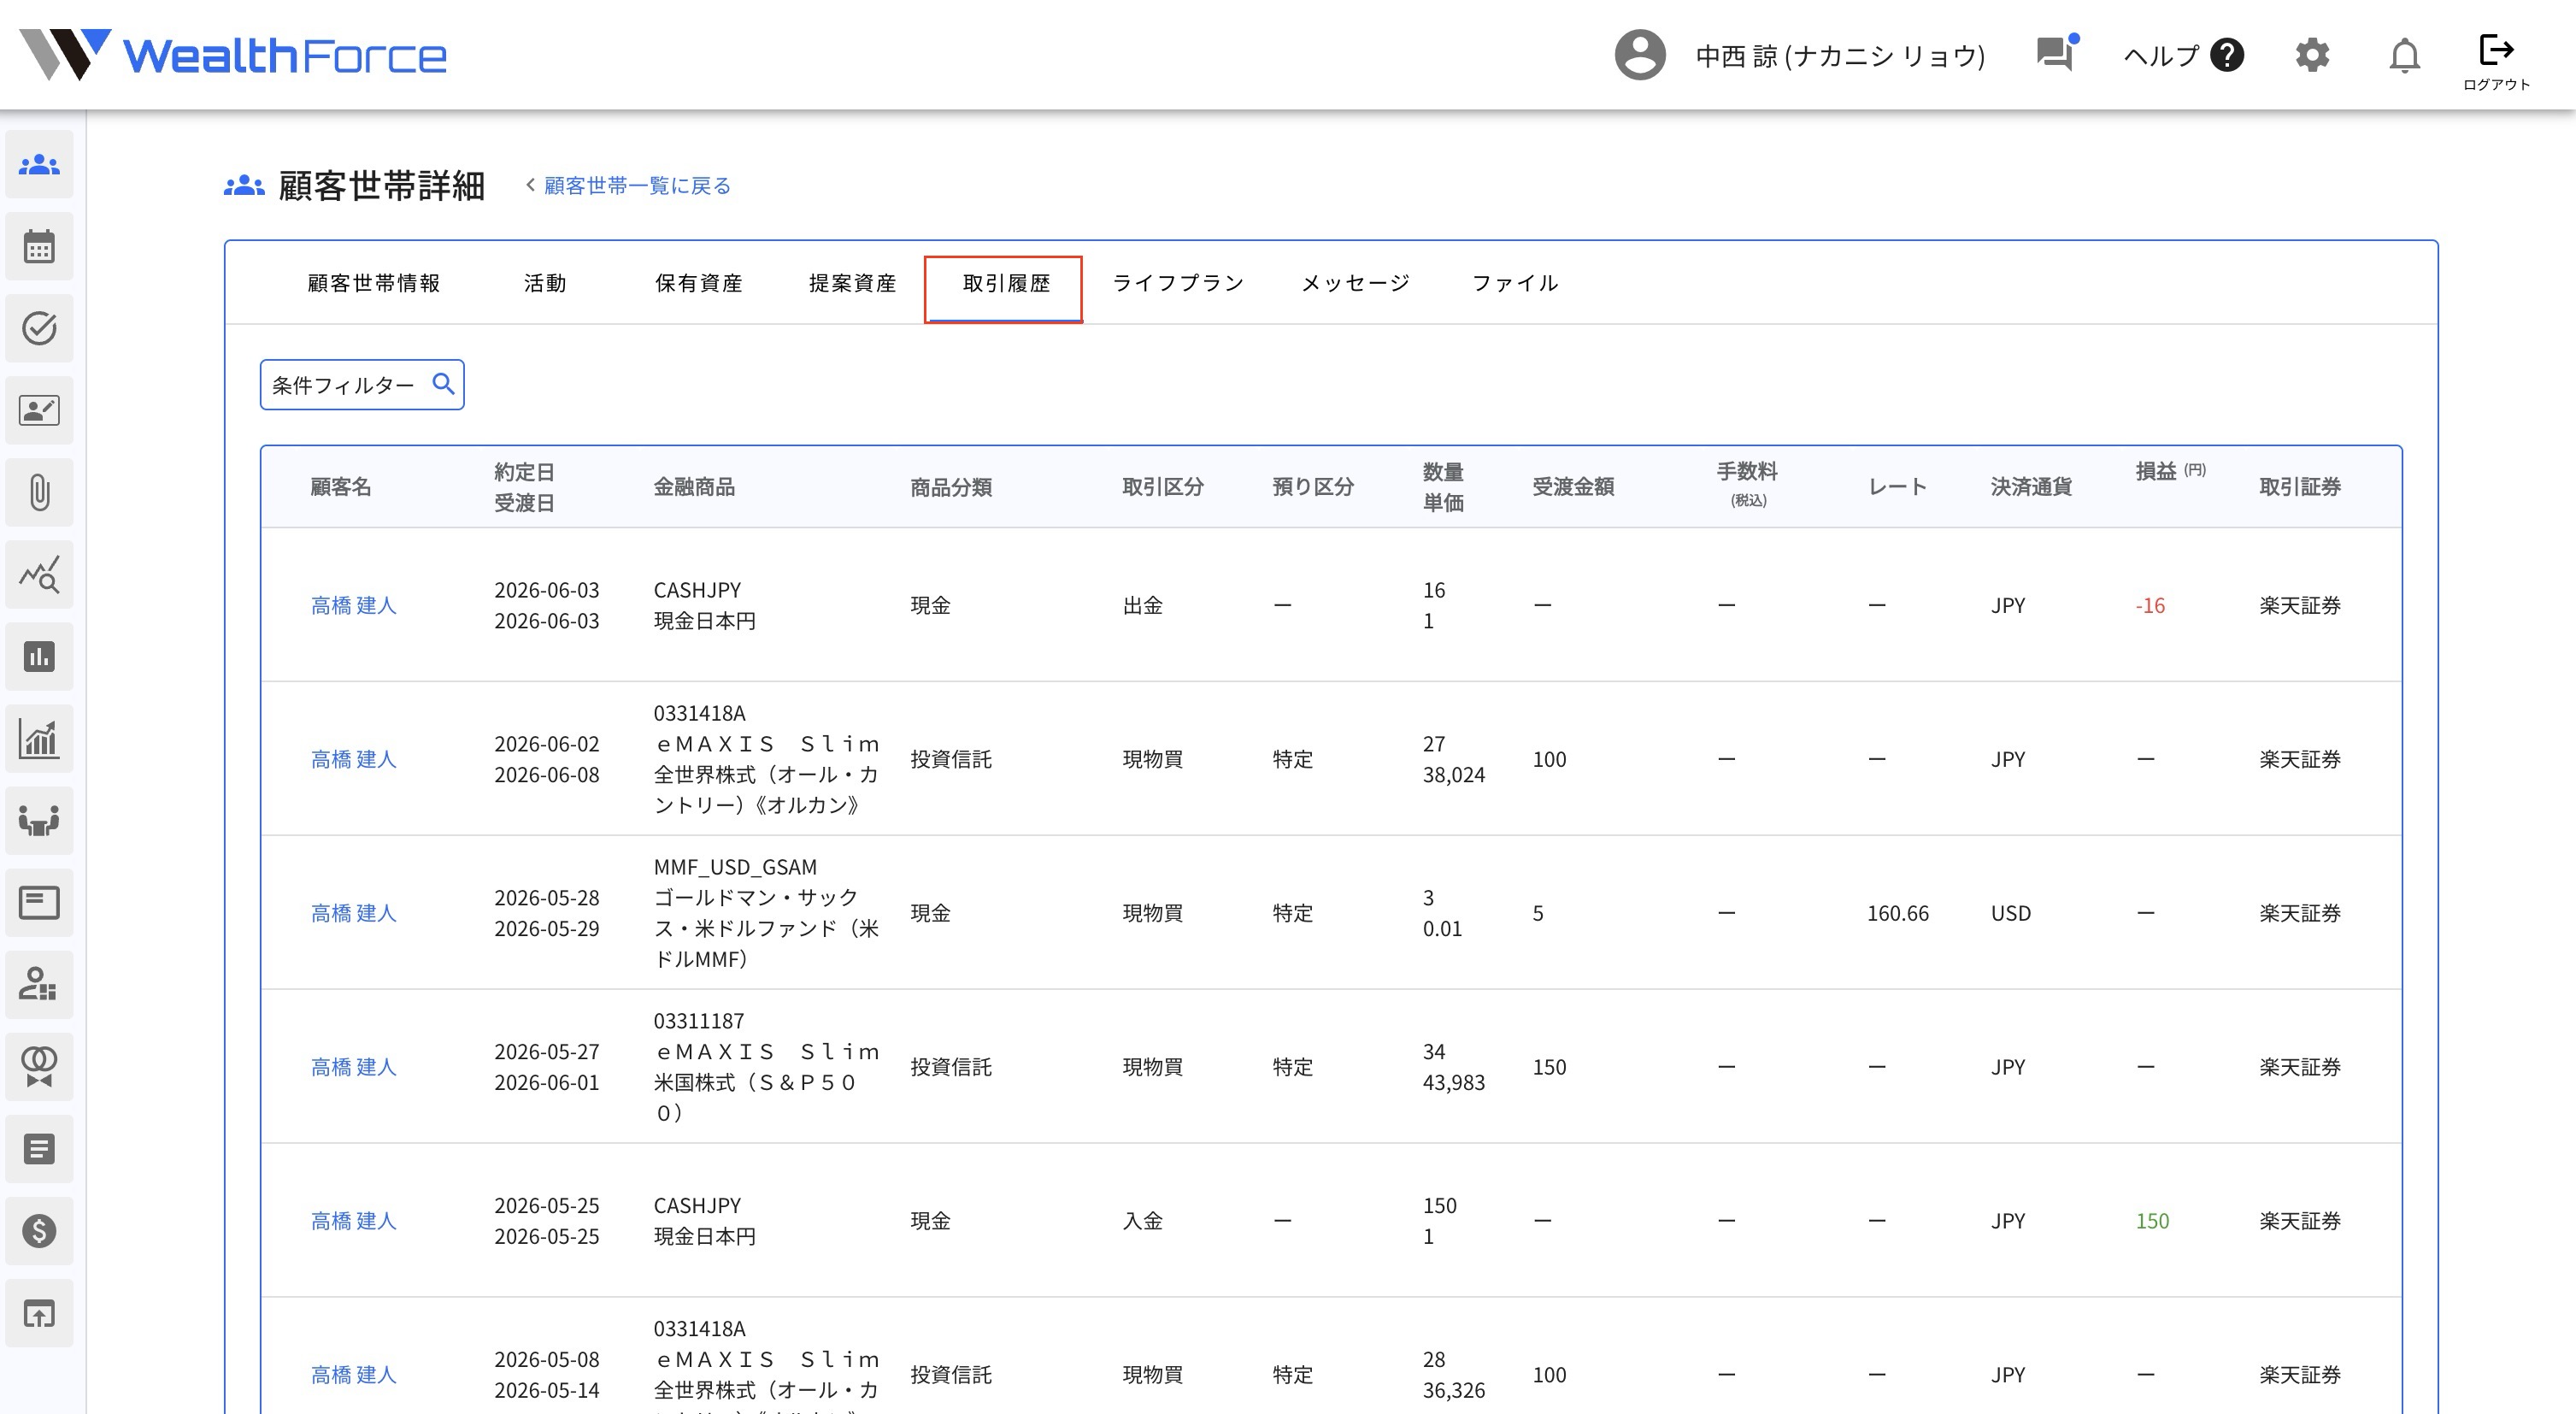Open the settings gear icon

pyautogui.click(x=2312, y=55)
